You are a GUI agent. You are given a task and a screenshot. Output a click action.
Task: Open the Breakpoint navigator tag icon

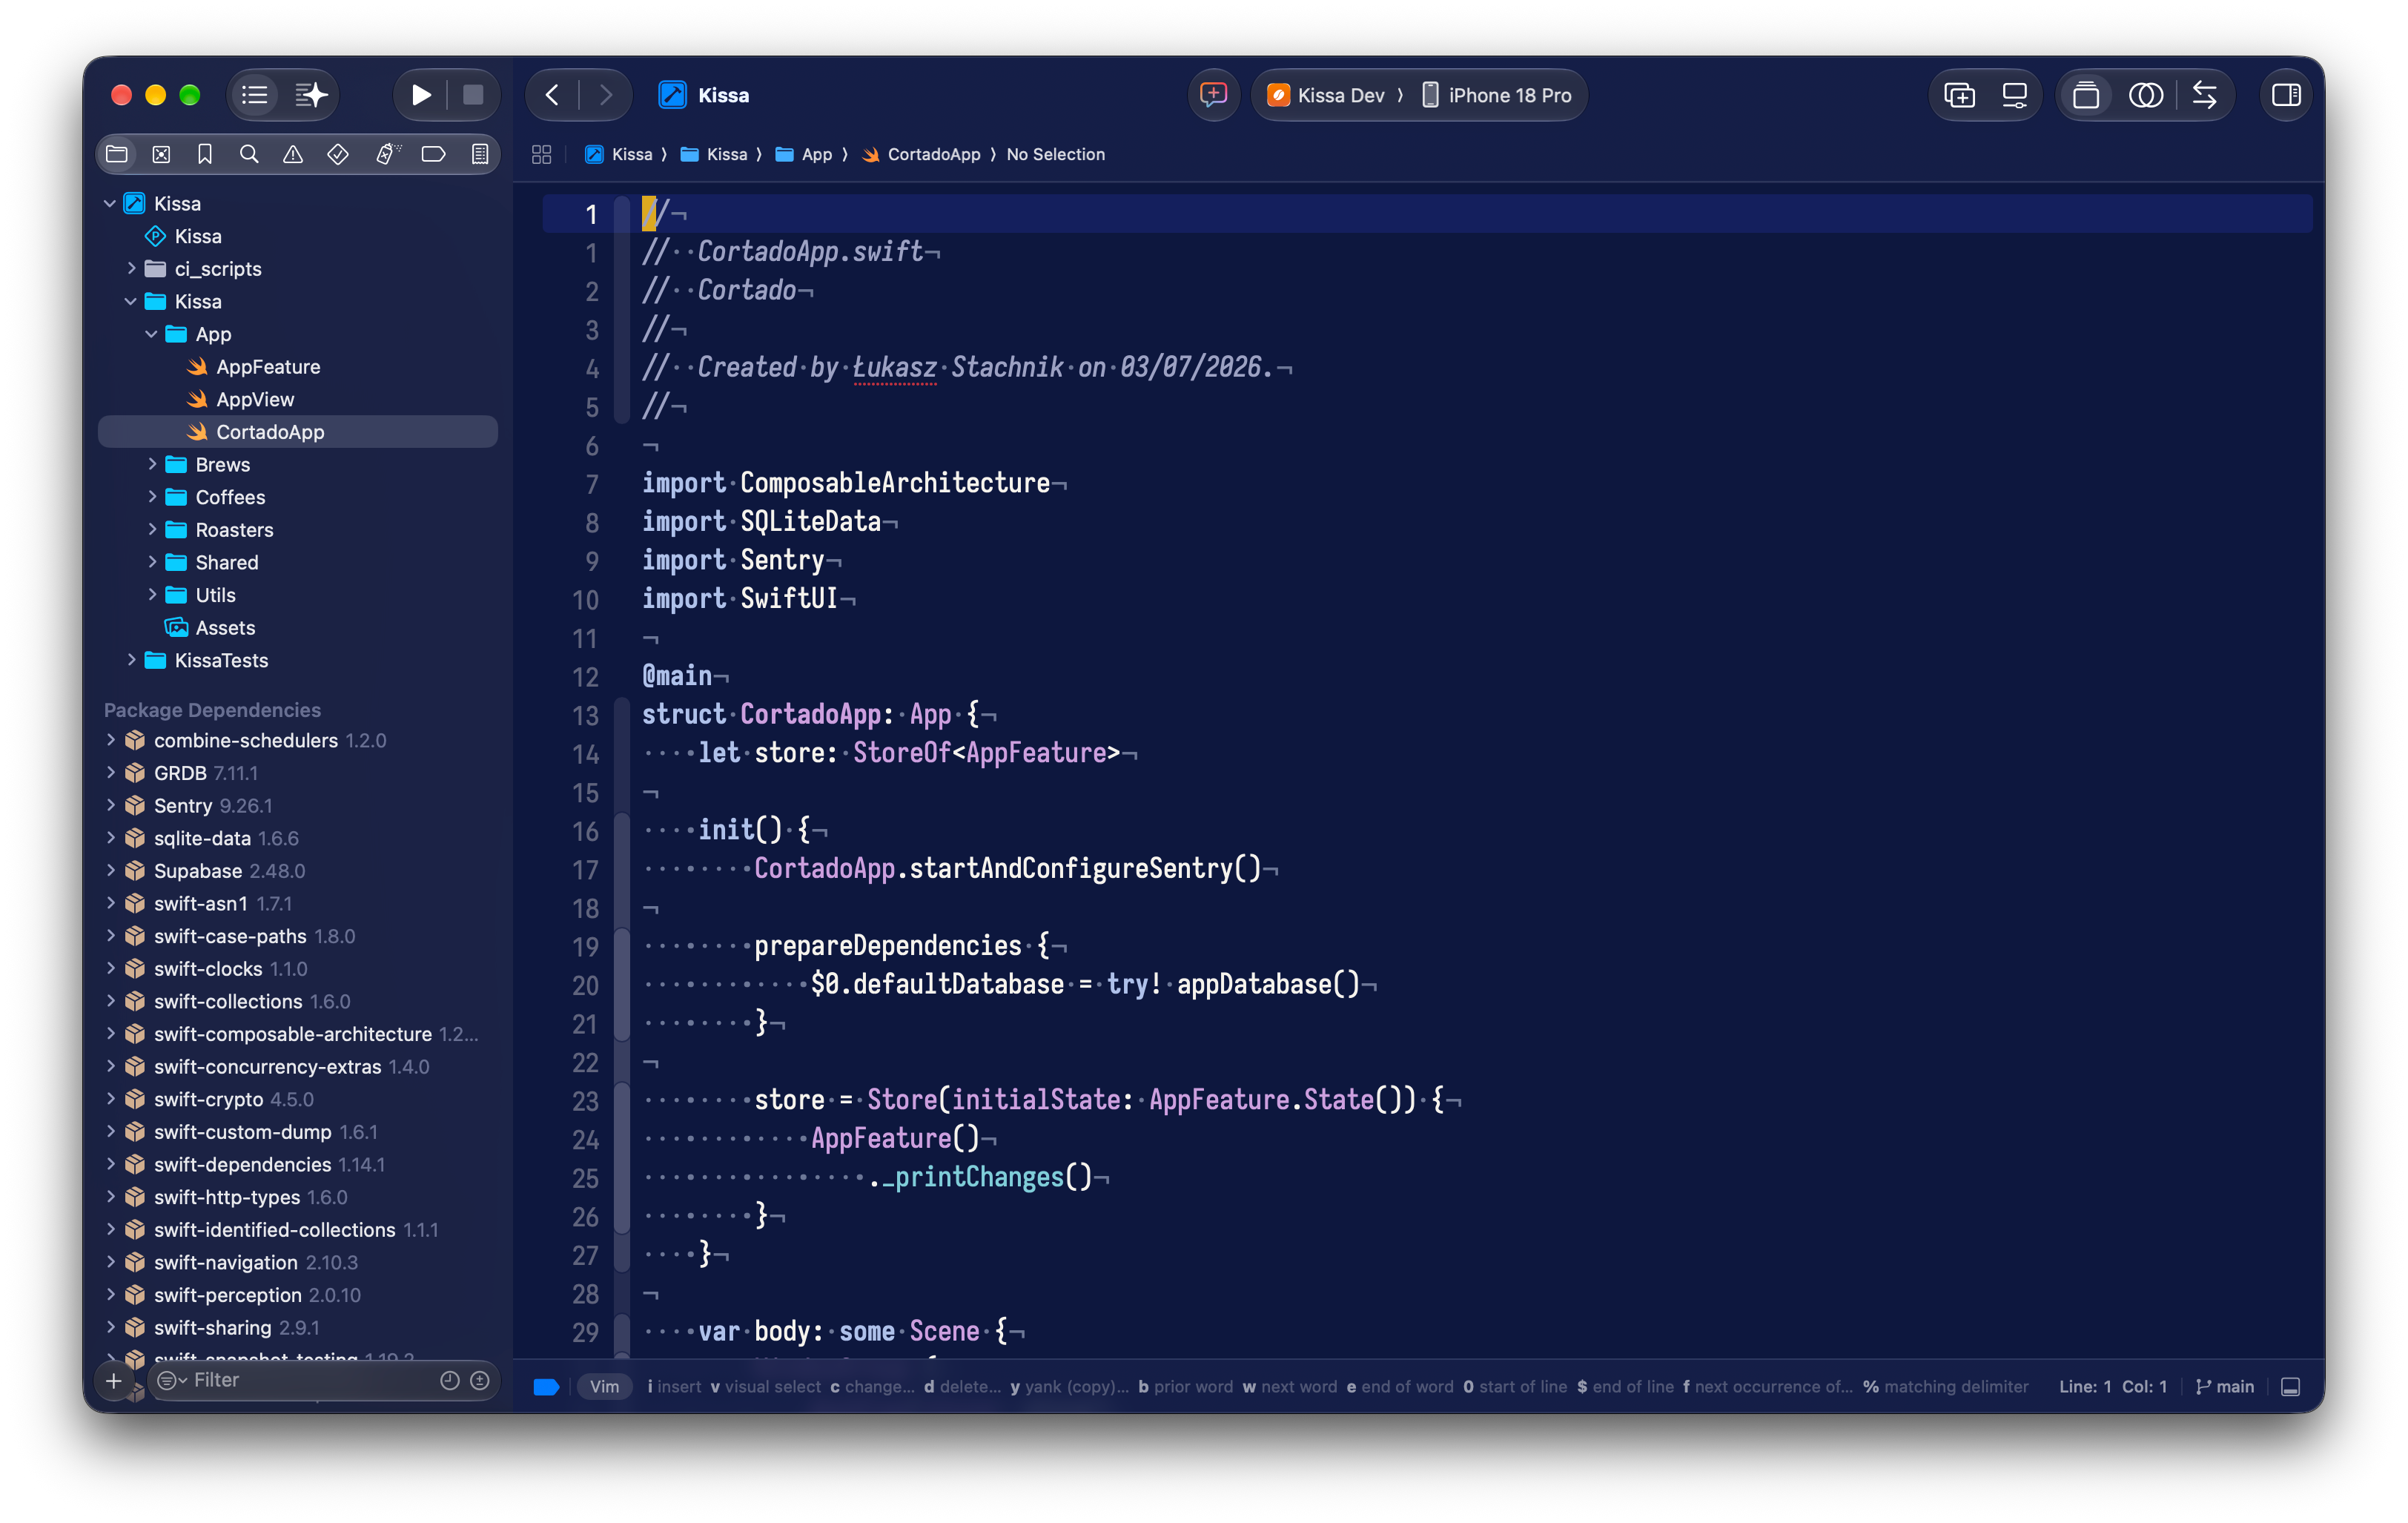tap(433, 154)
